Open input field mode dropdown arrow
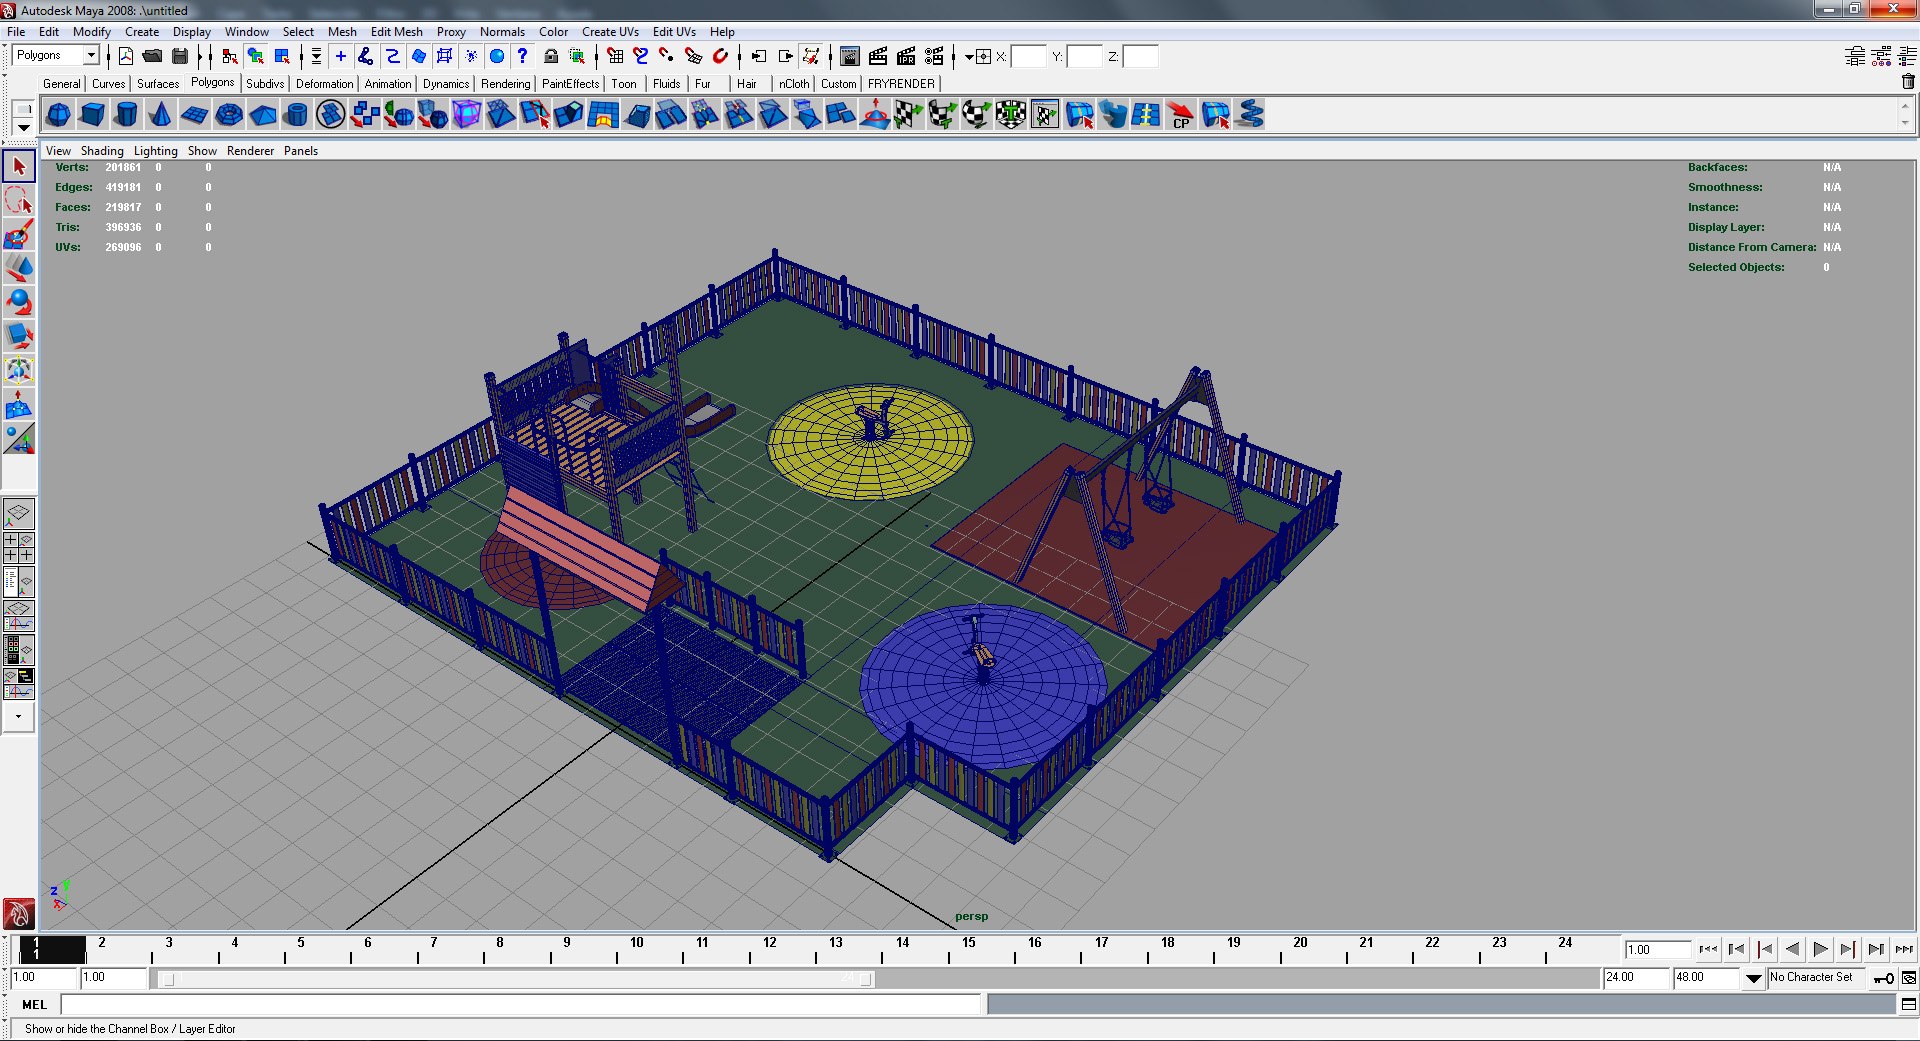The width and height of the screenshot is (1920, 1041). pyautogui.click(x=969, y=57)
